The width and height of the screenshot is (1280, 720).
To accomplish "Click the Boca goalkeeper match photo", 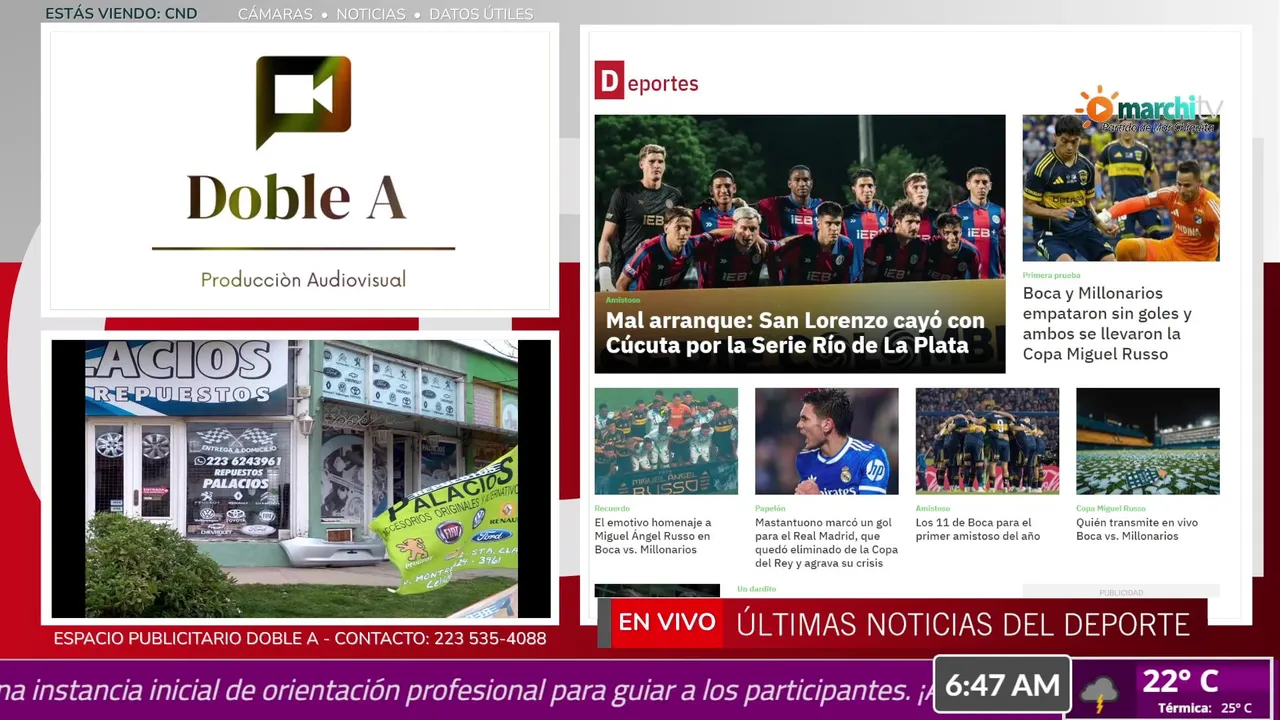I will (1121, 188).
